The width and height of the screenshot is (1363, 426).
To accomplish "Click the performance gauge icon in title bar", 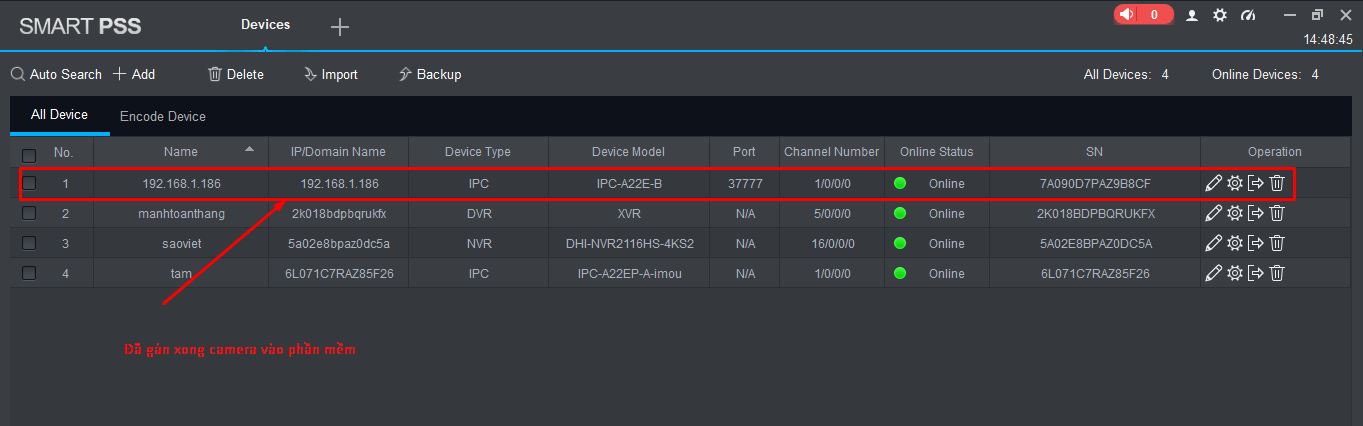I will [x=1247, y=15].
